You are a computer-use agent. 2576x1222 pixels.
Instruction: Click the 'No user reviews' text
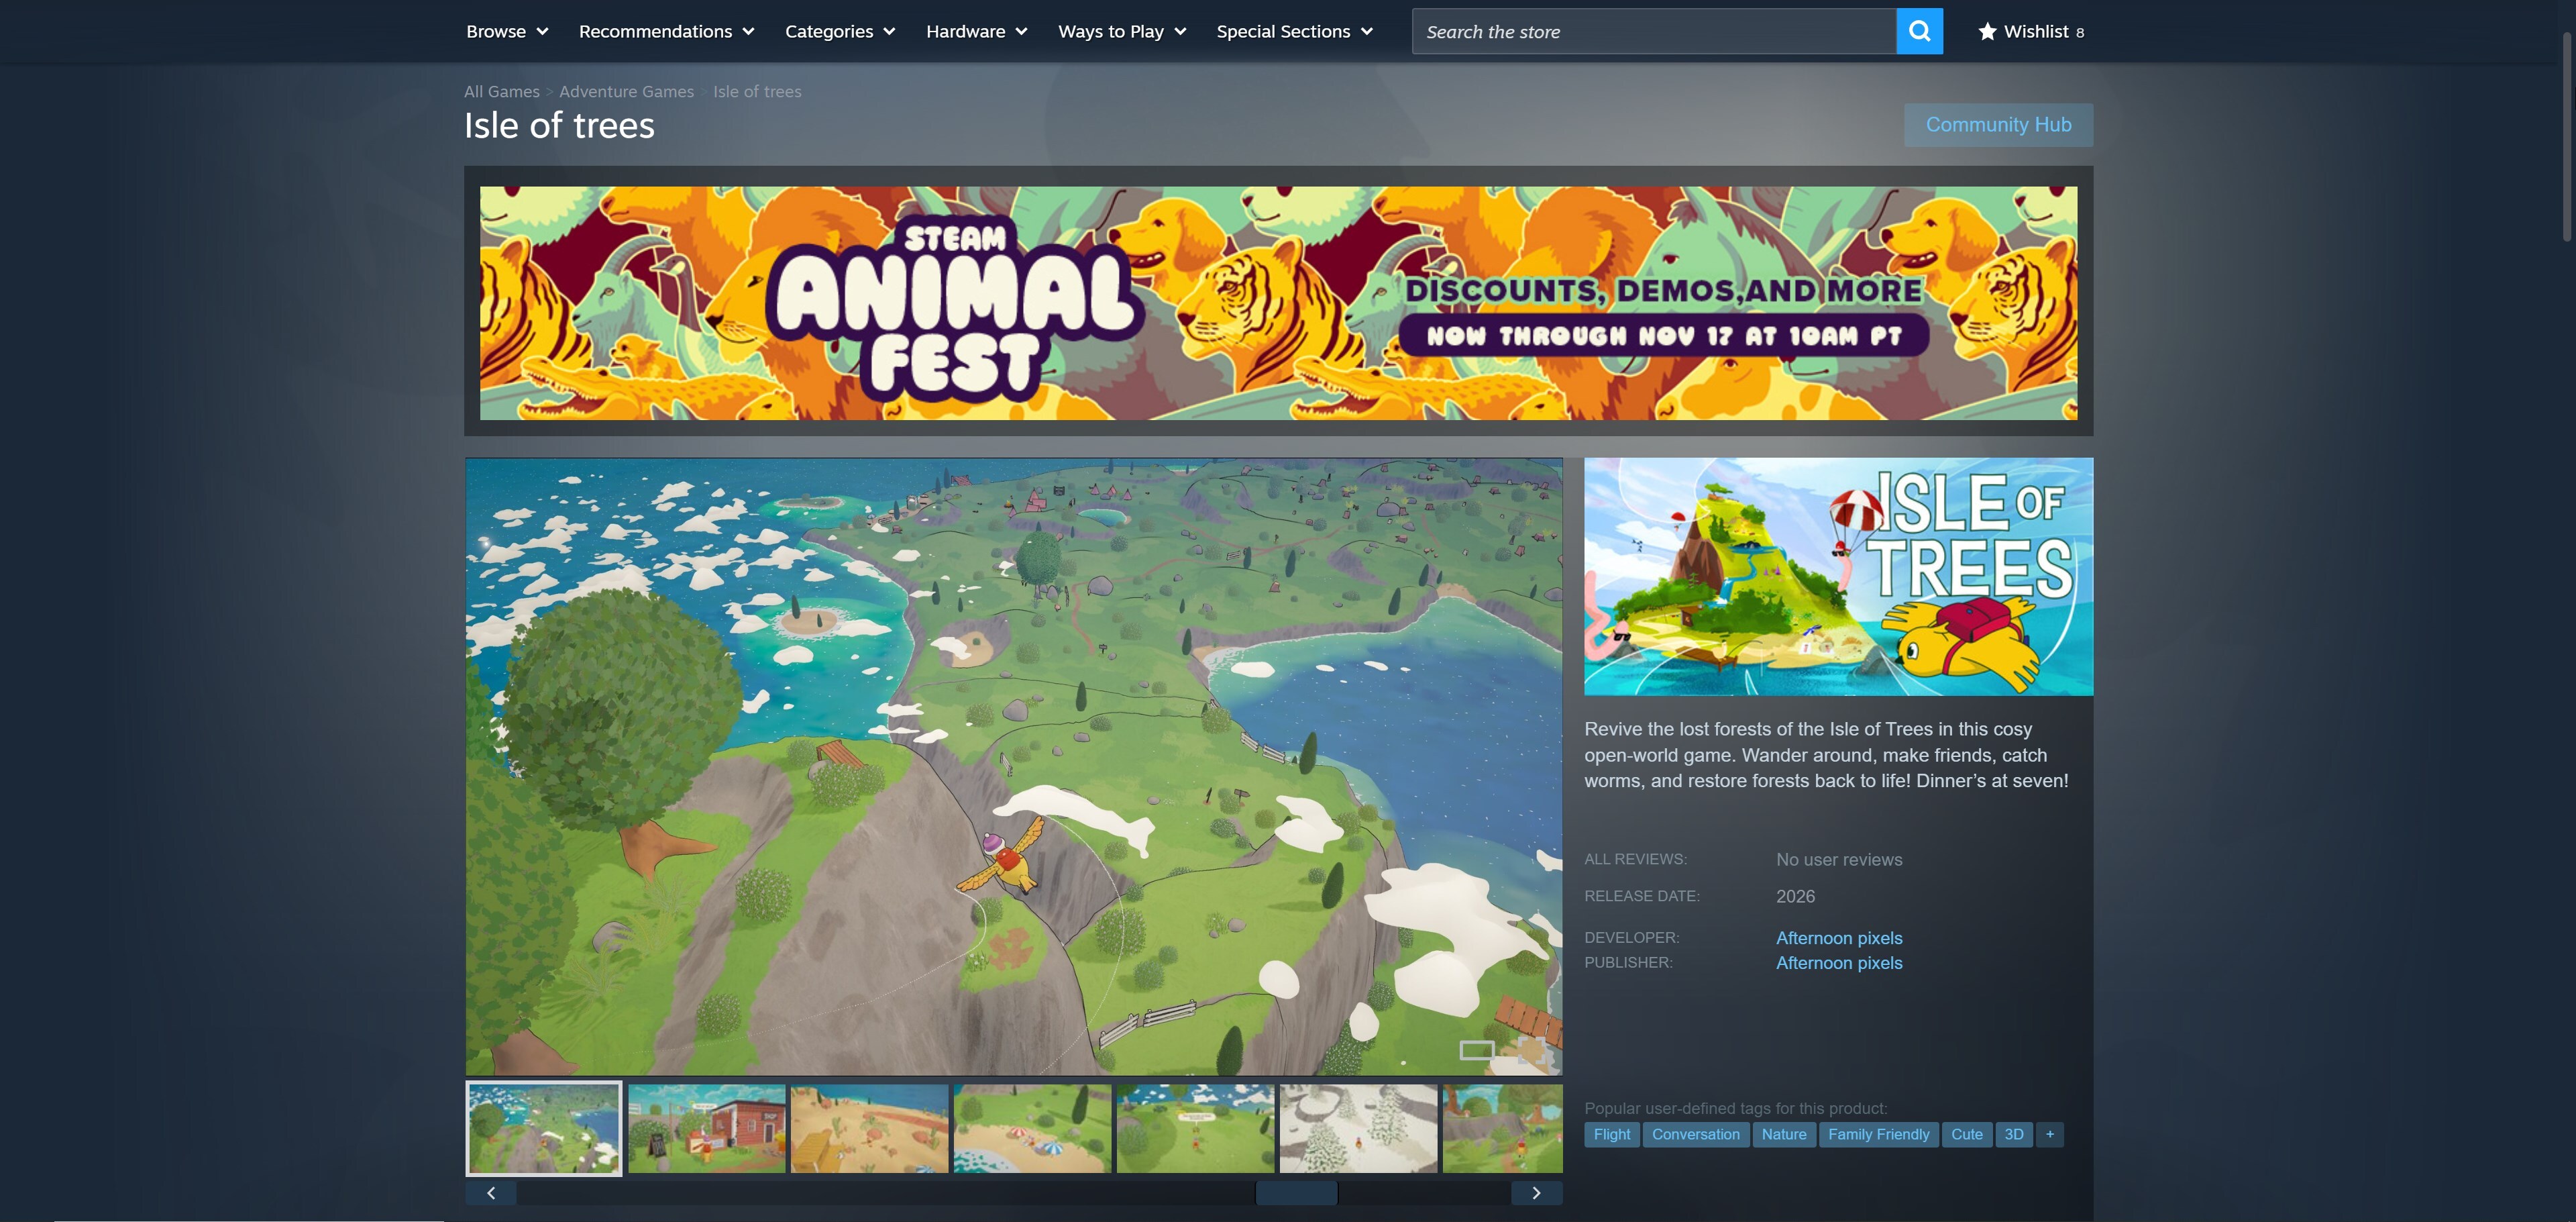(x=1839, y=859)
